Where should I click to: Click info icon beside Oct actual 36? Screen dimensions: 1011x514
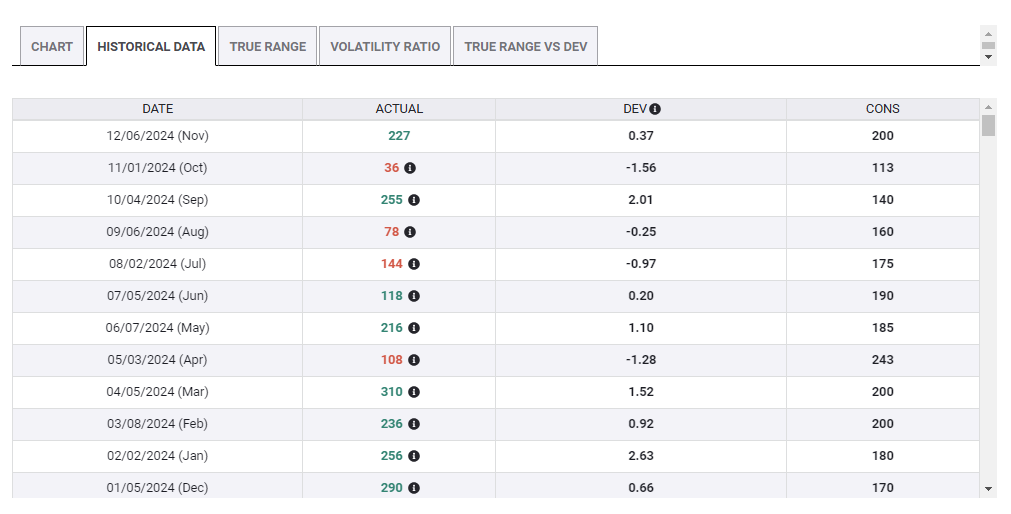(410, 168)
